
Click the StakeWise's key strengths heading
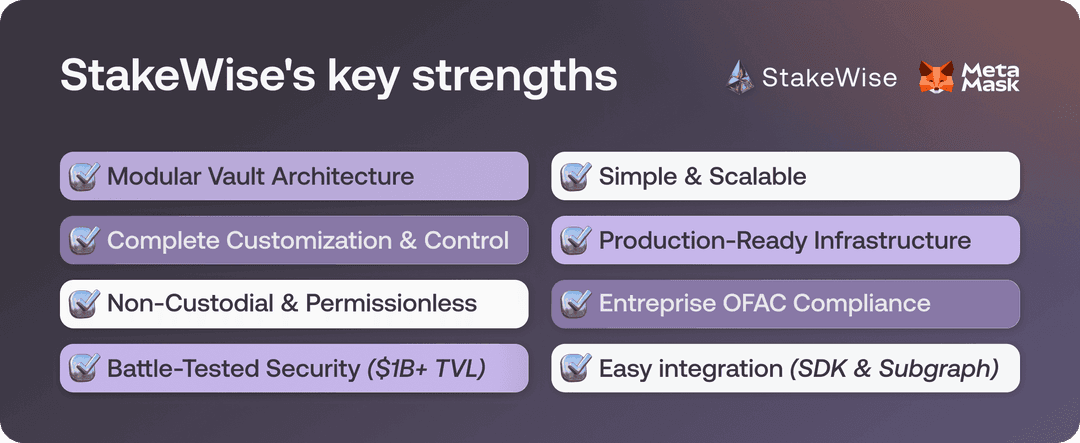point(338,78)
